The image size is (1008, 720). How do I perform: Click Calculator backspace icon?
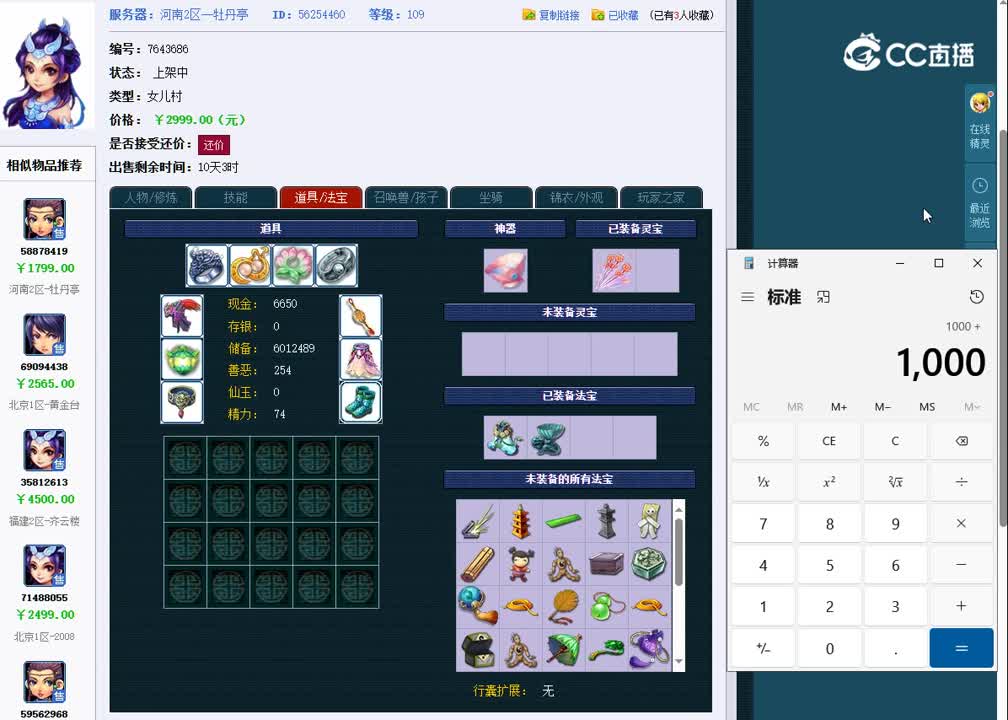[961, 441]
